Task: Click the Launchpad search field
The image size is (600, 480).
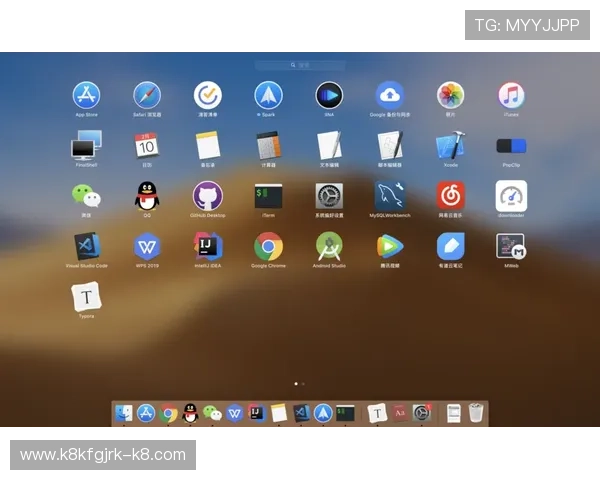Action: (300, 65)
